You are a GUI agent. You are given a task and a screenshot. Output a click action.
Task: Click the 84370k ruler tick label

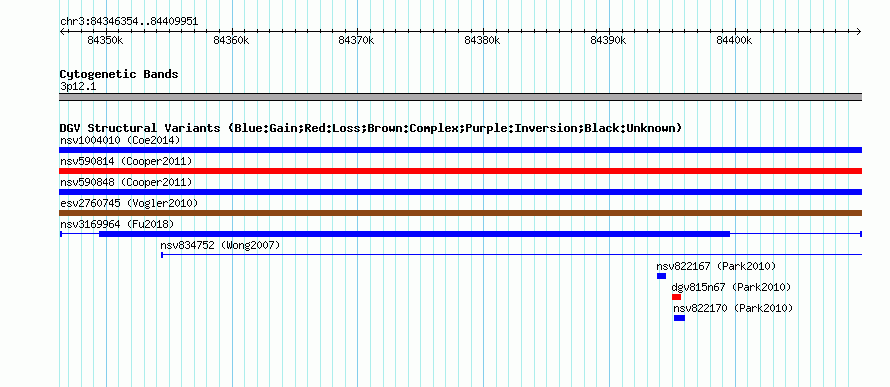(356, 40)
